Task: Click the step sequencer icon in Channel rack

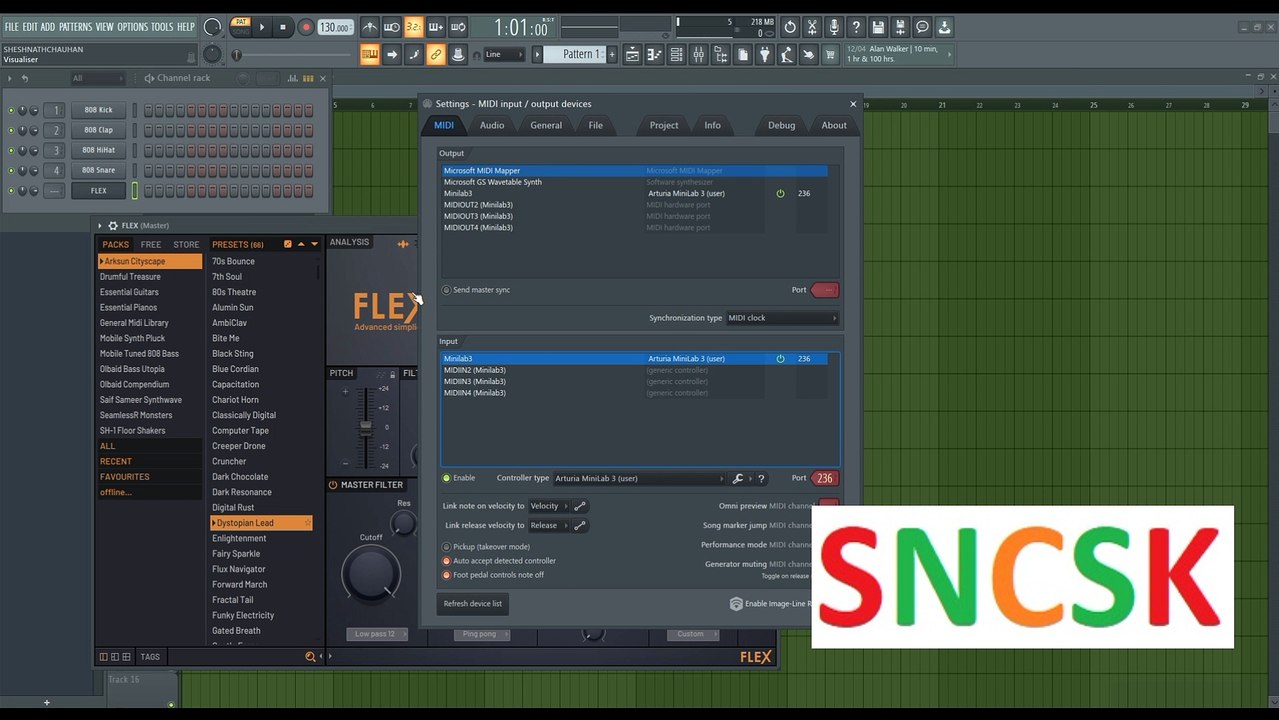Action: click(308, 78)
